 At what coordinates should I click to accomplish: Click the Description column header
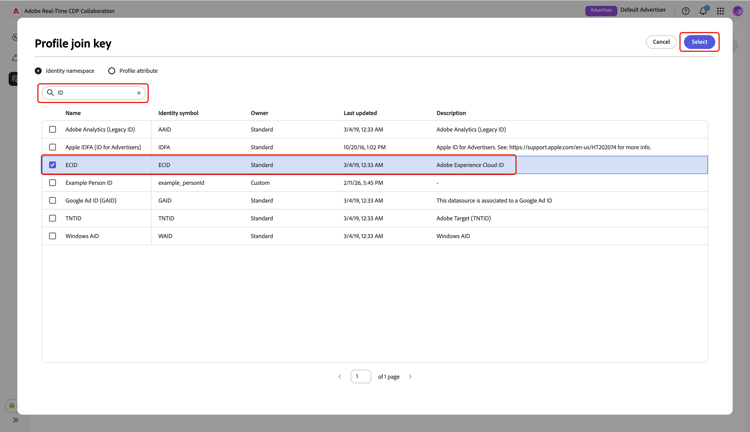pos(451,113)
